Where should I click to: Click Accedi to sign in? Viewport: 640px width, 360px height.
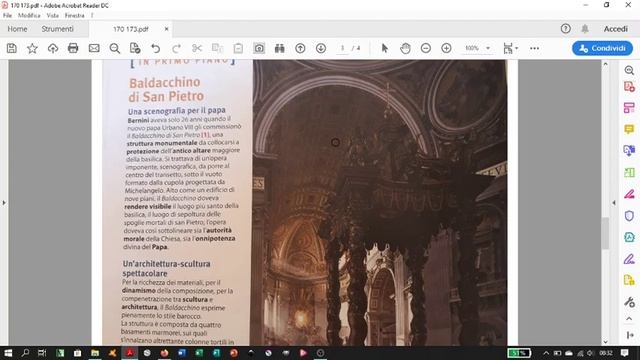pos(616,29)
